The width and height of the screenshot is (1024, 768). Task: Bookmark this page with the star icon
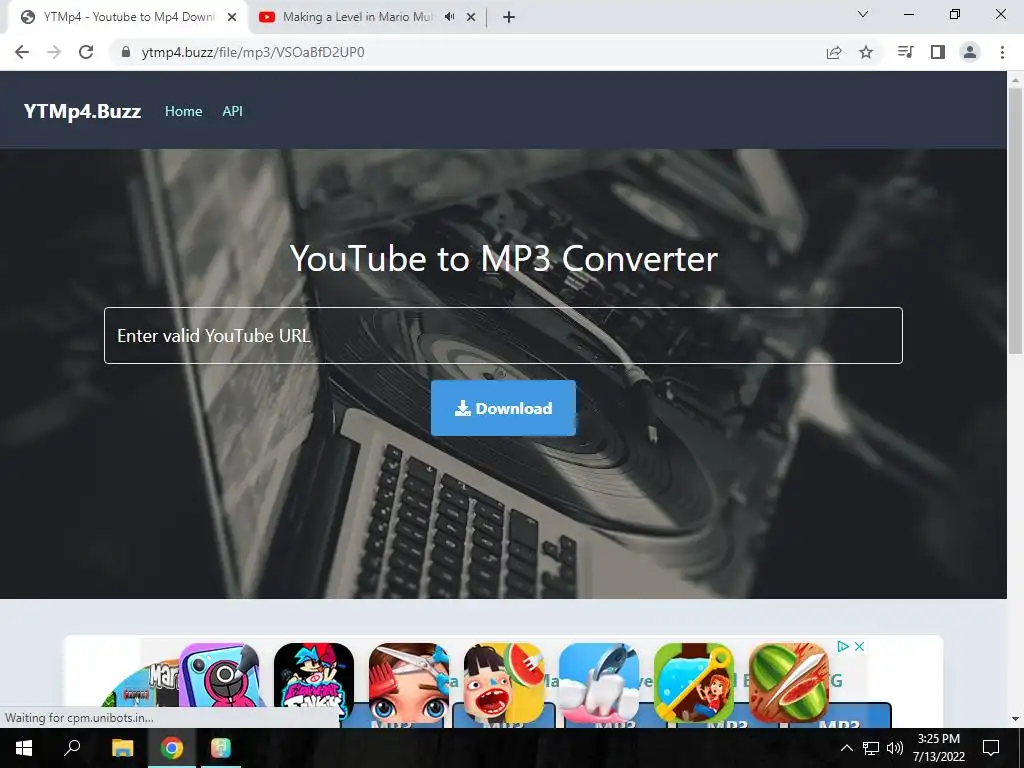tap(866, 52)
